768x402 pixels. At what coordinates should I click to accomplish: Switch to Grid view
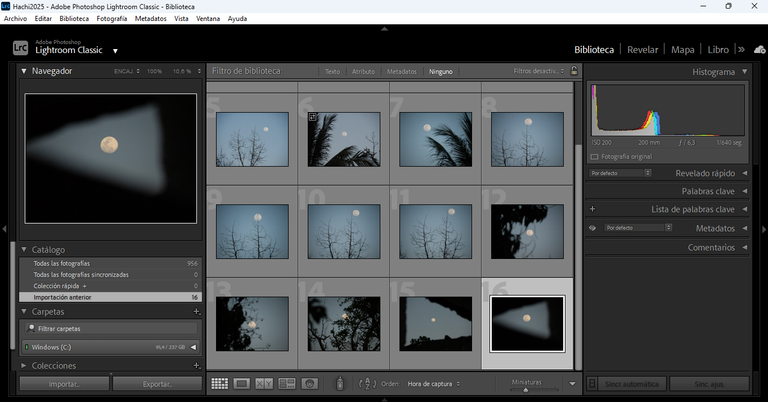click(x=219, y=384)
